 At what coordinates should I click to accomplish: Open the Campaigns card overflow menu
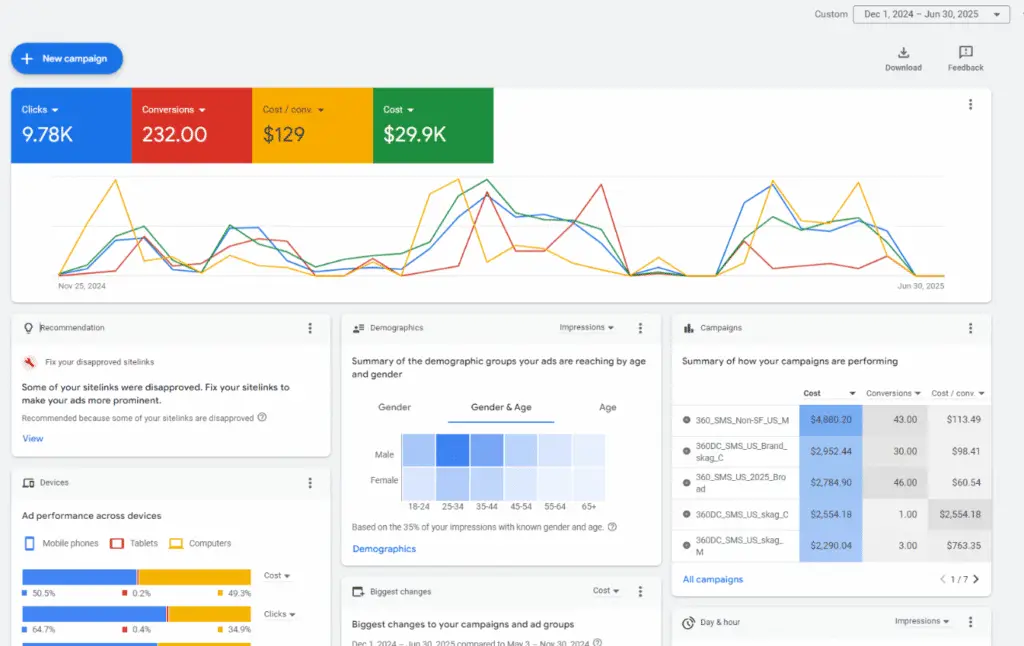[969, 327]
